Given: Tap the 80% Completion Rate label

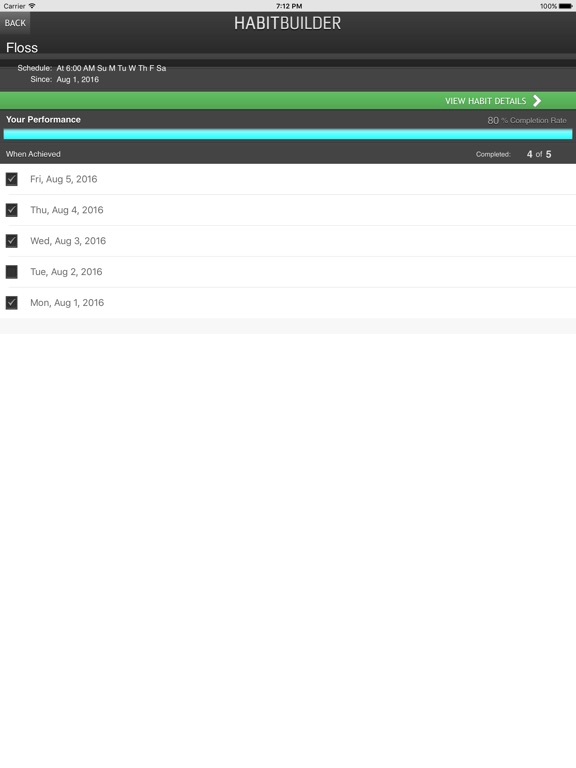Looking at the screenshot, I should pyautogui.click(x=527, y=120).
